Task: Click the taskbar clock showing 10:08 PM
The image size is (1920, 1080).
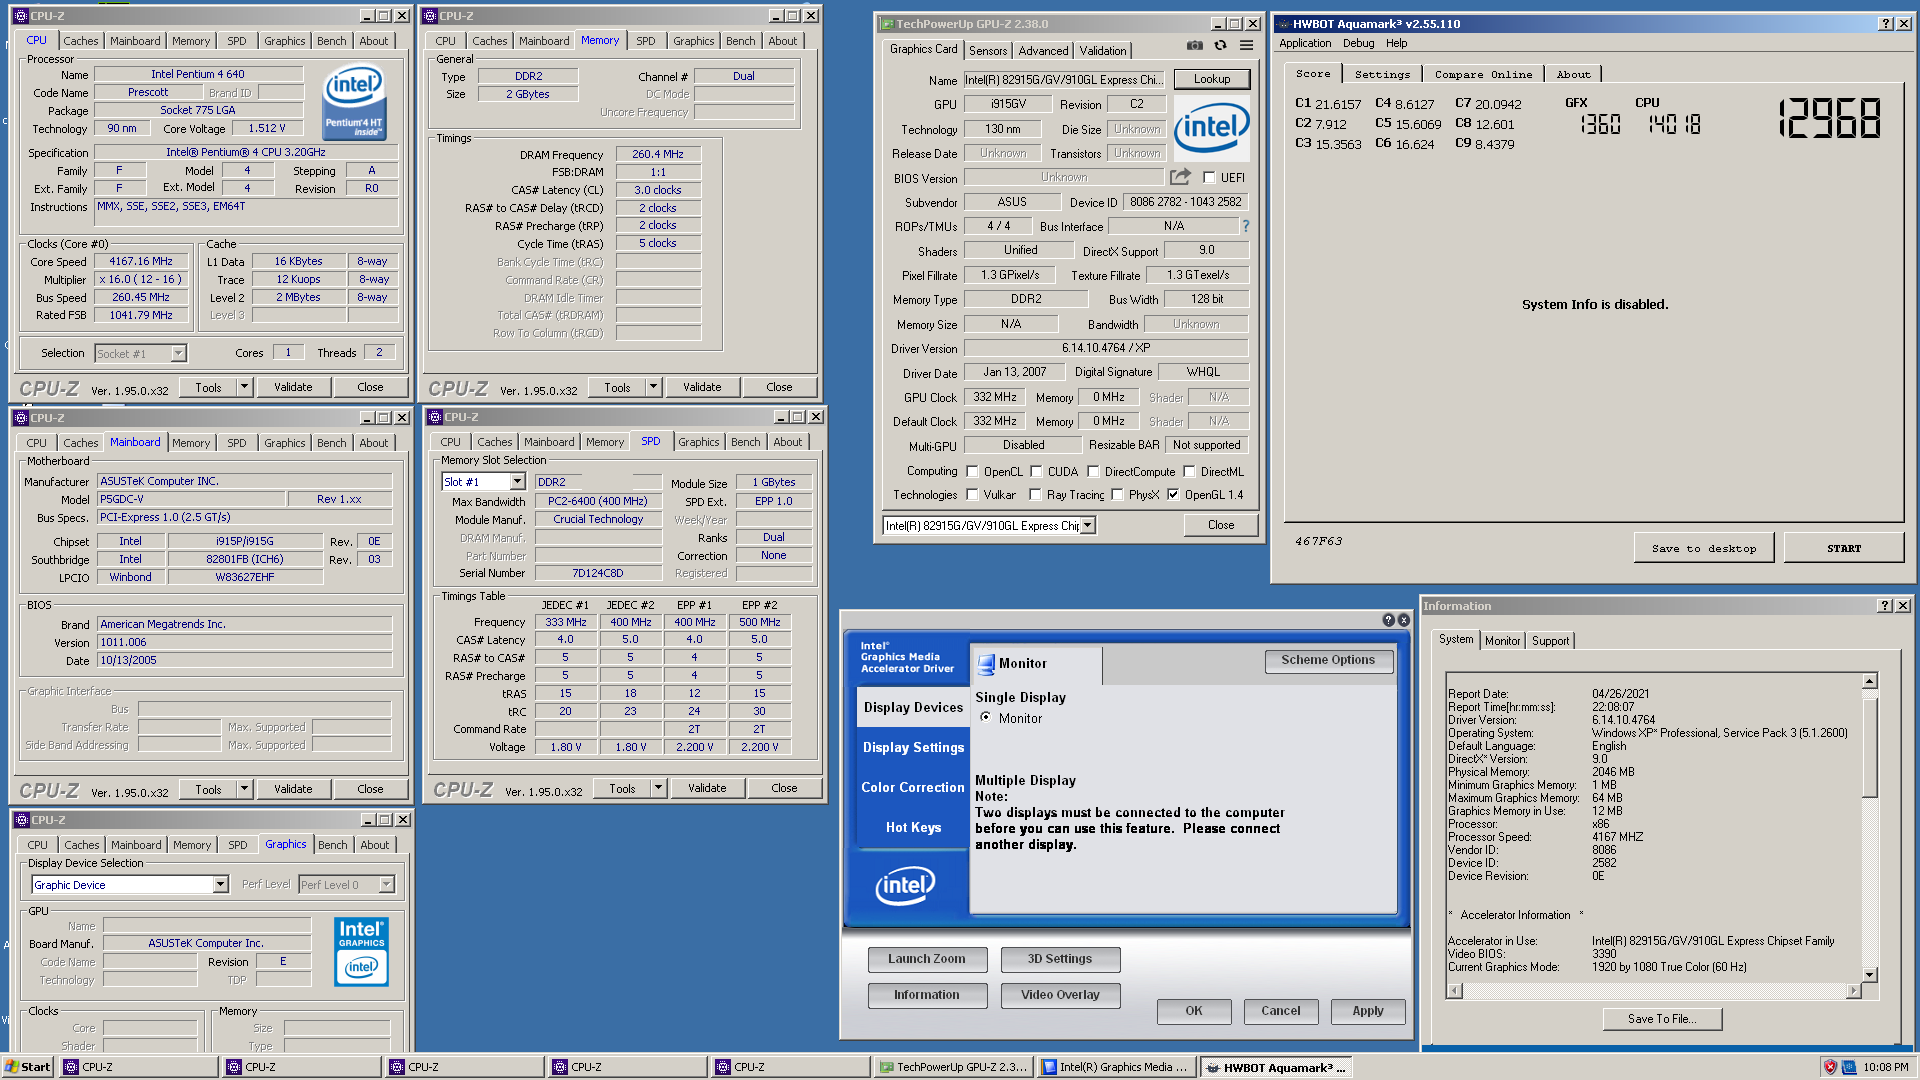Action: [1885, 1067]
